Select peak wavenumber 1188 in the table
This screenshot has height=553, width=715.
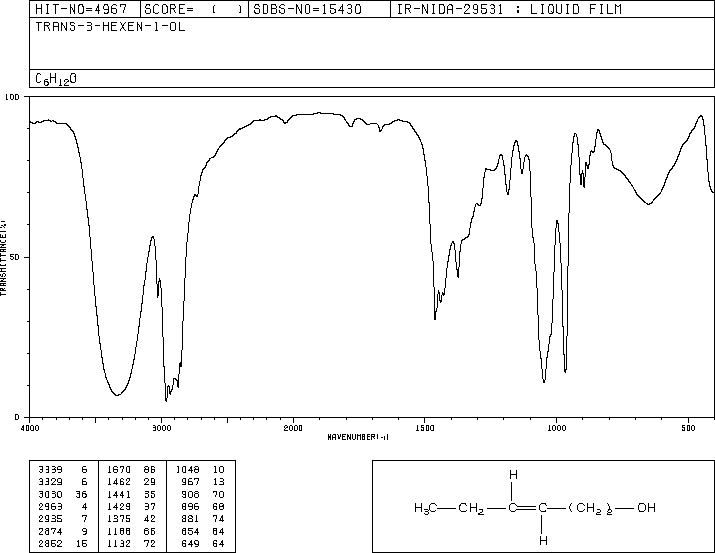click(x=119, y=531)
